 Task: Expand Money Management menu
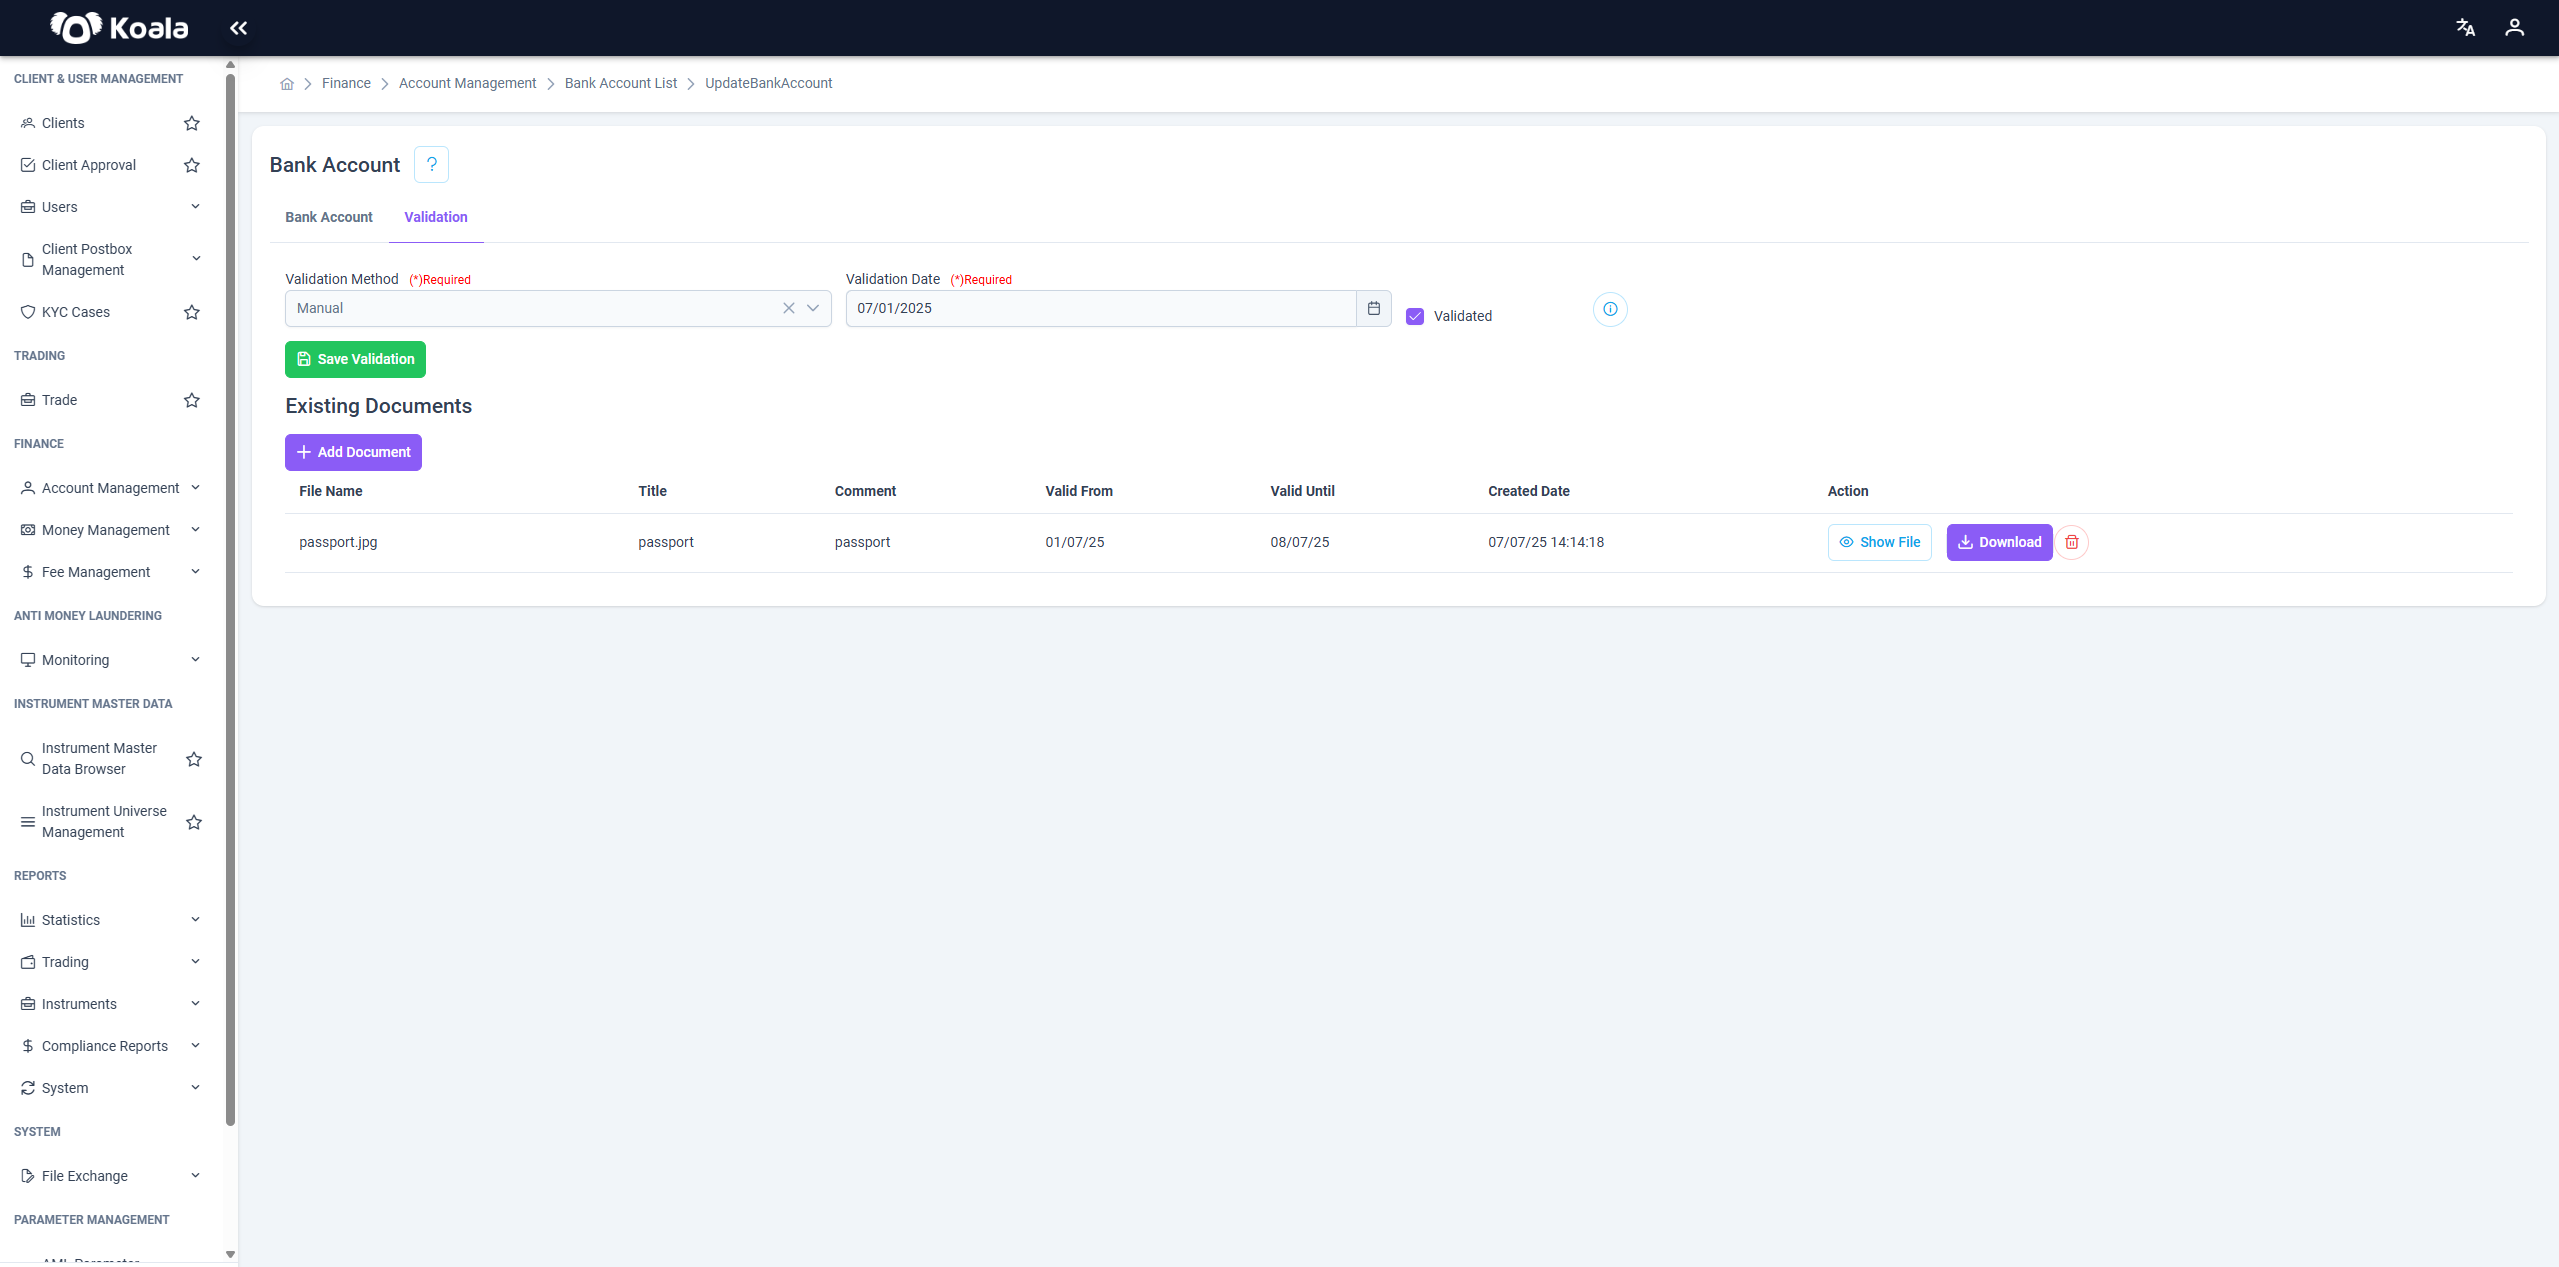click(x=110, y=530)
